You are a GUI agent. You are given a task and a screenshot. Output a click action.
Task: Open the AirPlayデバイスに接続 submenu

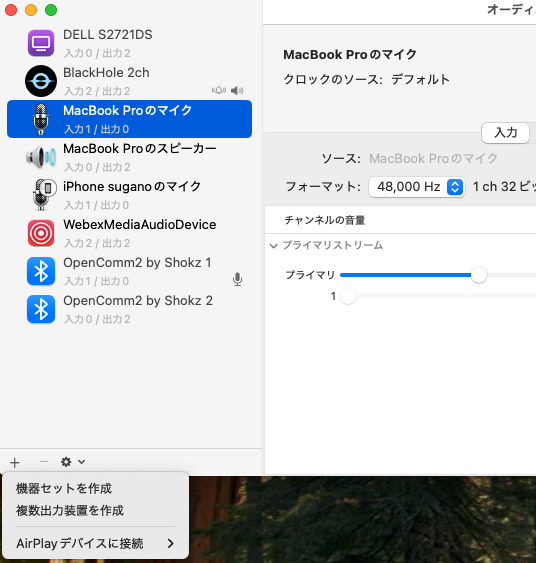[95, 543]
